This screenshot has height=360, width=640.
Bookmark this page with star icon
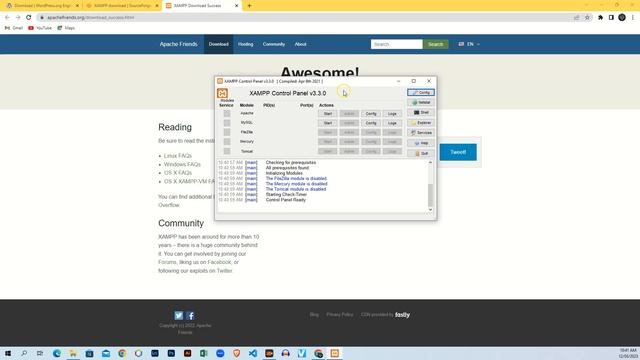click(587, 18)
